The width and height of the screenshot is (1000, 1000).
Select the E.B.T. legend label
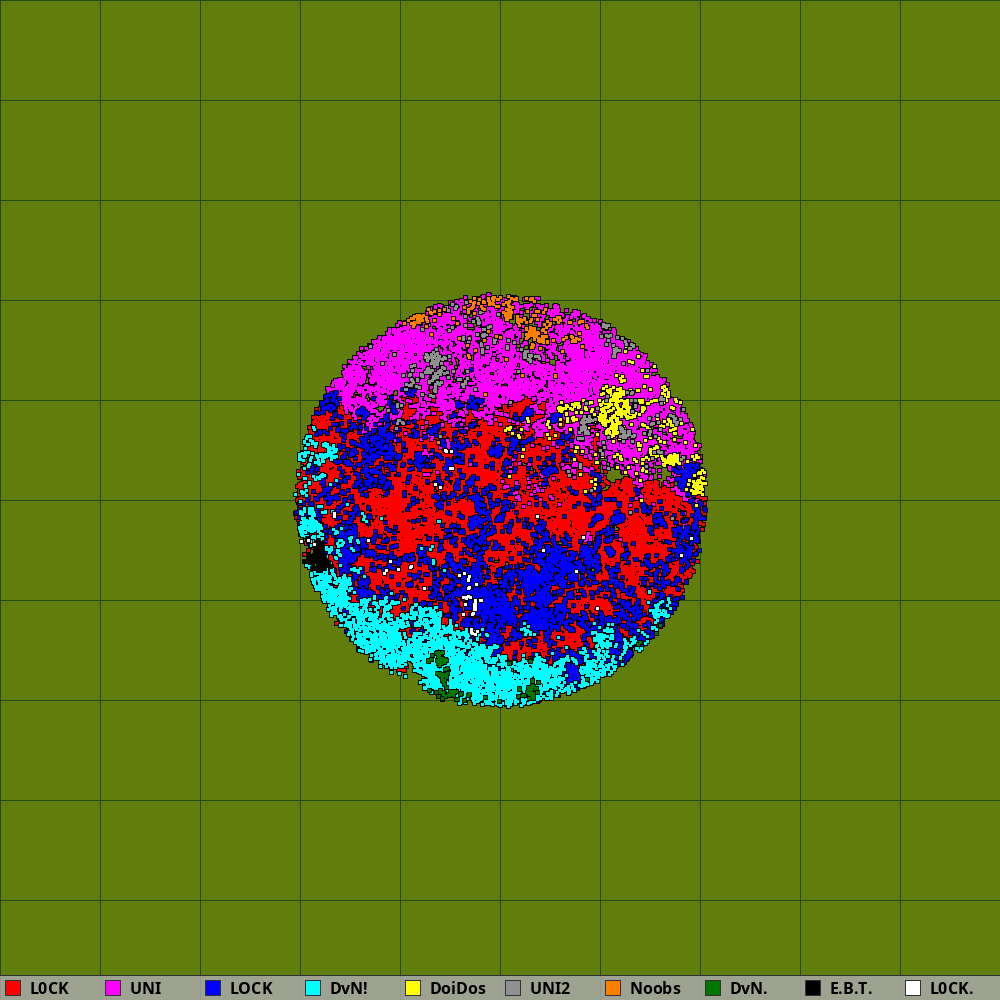point(851,988)
